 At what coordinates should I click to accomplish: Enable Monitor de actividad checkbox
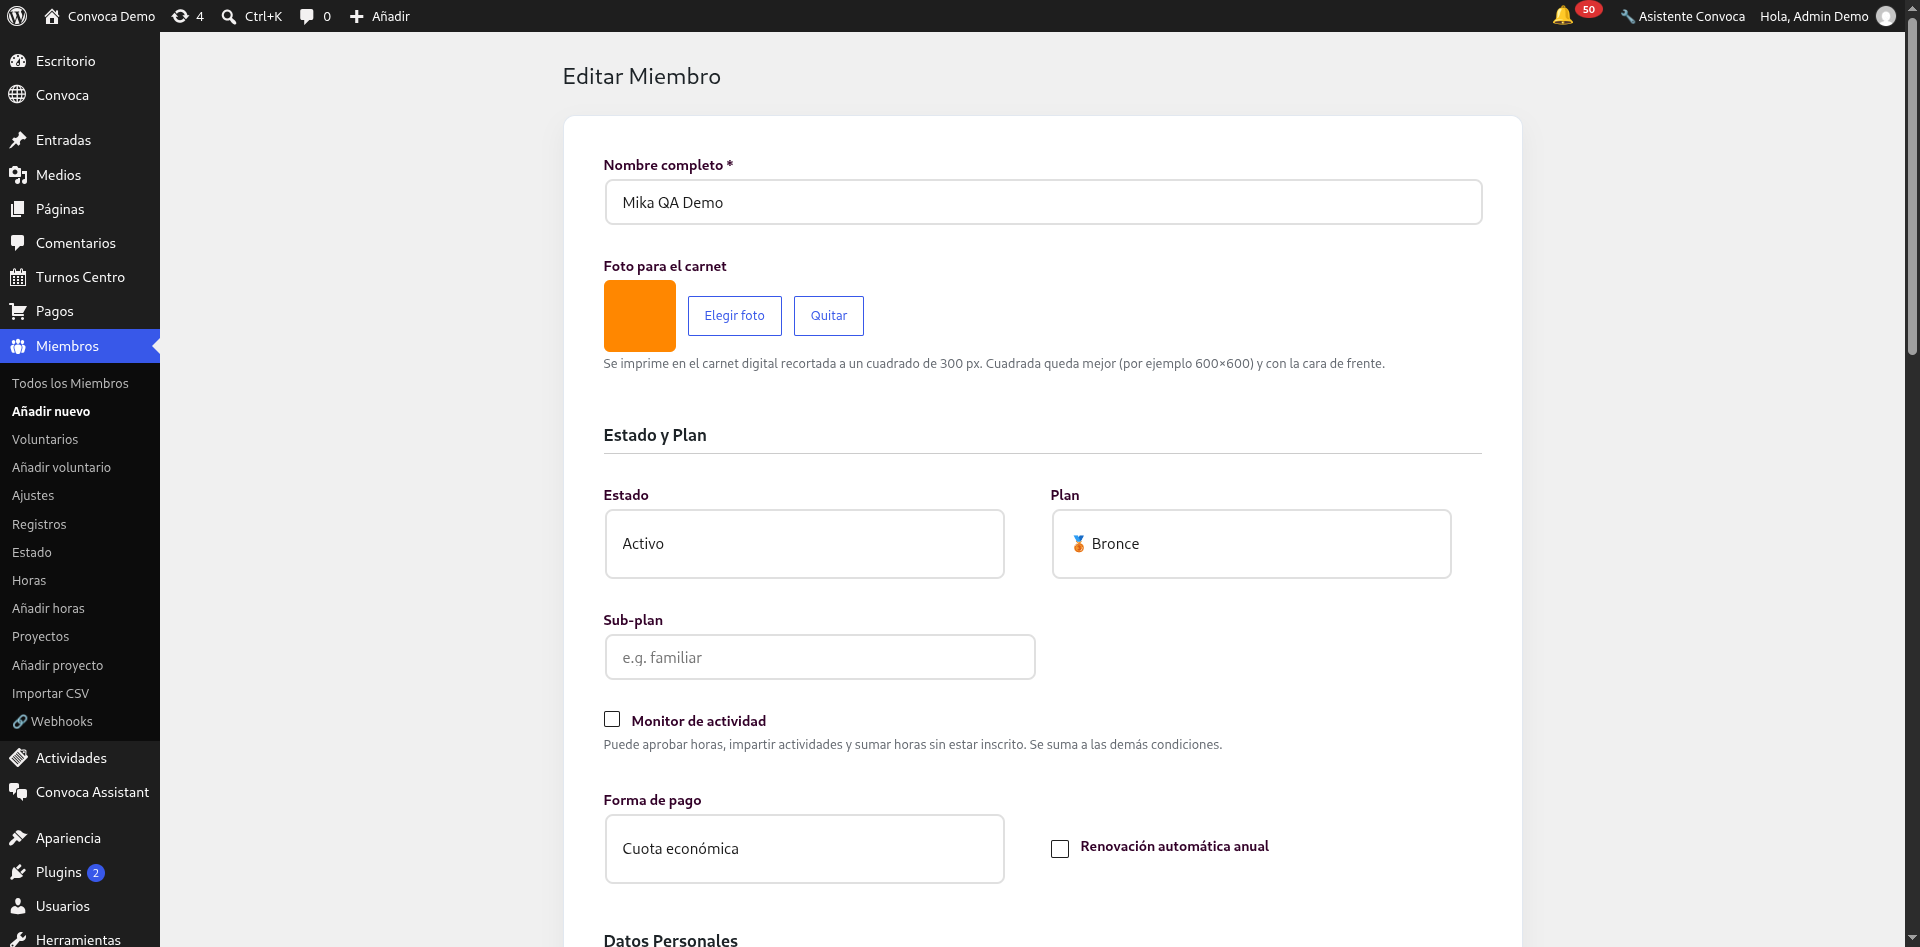(612, 719)
